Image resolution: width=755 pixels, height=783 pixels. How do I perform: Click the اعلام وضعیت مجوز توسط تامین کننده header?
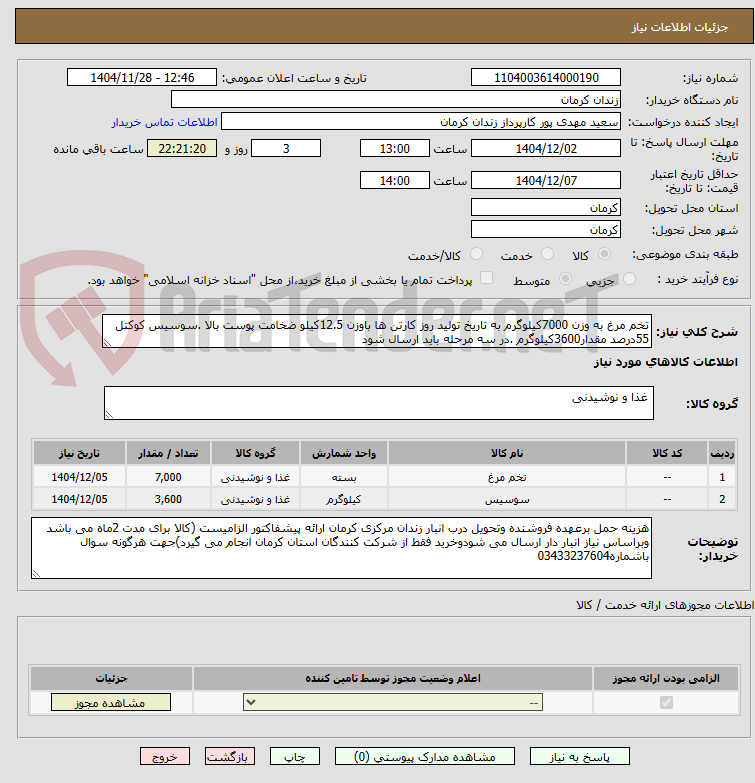(x=393, y=678)
